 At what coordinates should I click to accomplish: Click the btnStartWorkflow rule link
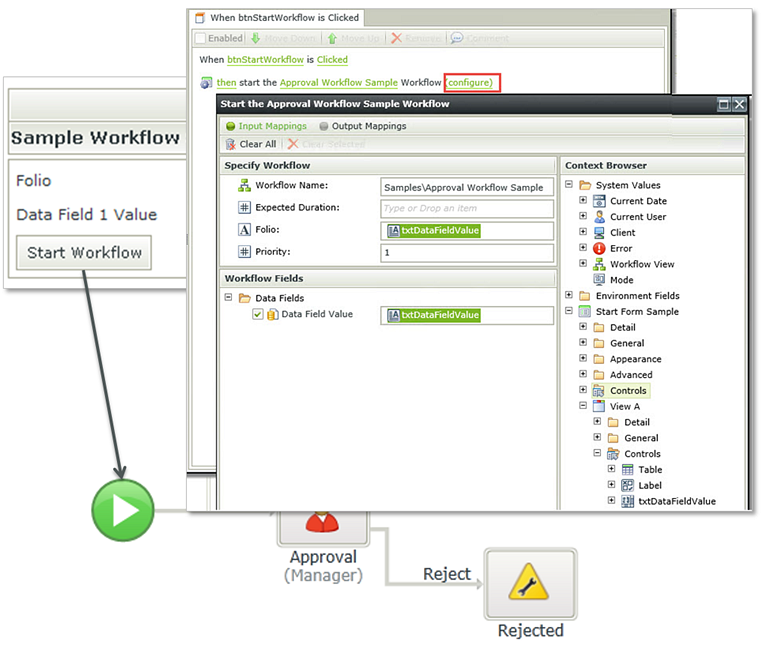pyautogui.click(x=265, y=60)
